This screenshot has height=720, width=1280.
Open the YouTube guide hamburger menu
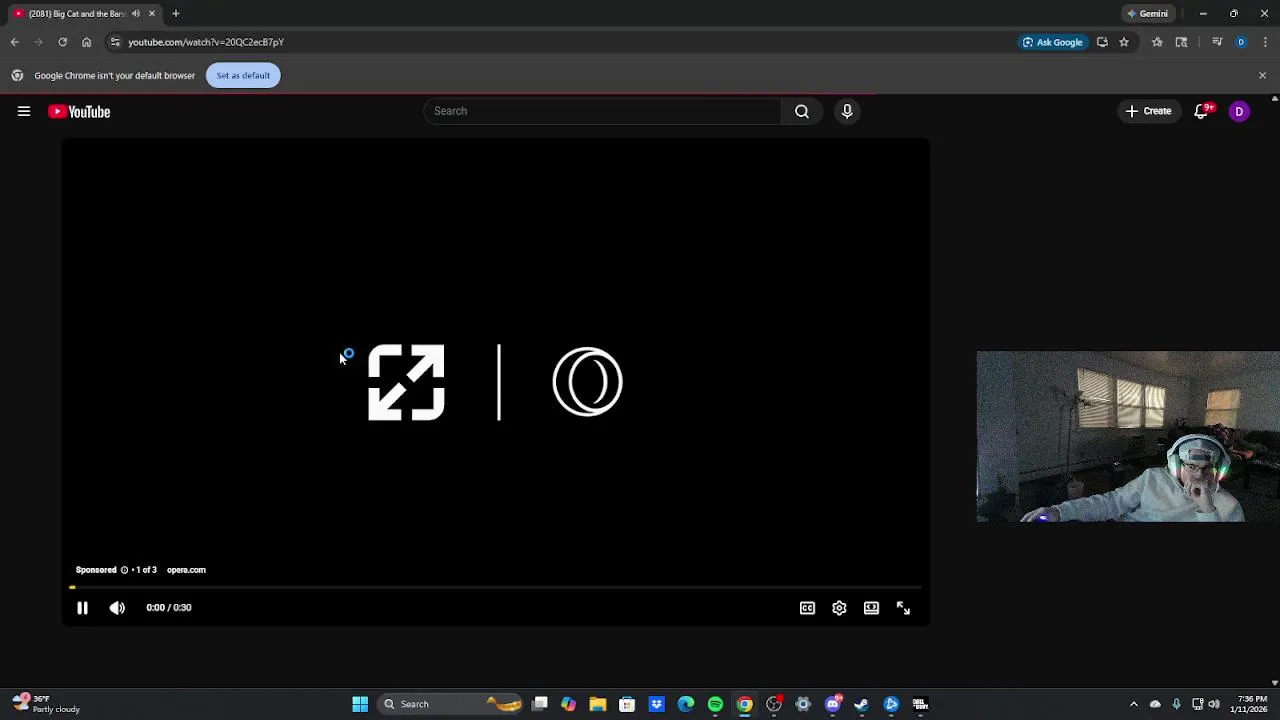click(24, 112)
